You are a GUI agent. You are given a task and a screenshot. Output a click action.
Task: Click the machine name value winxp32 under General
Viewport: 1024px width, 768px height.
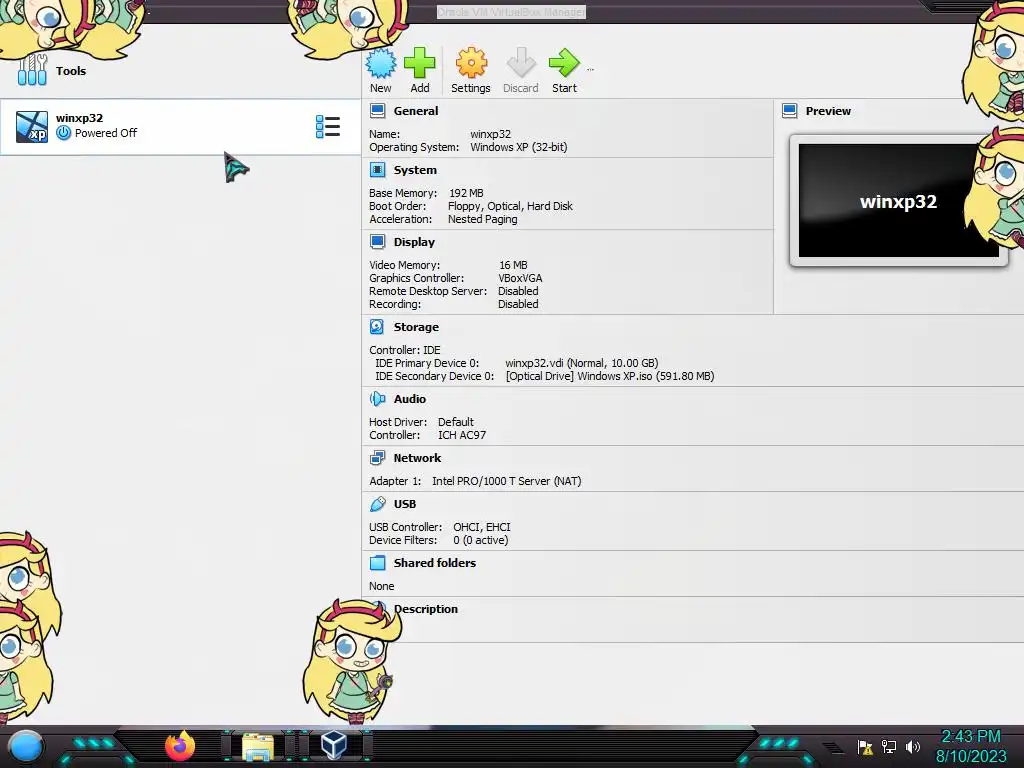click(490, 134)
